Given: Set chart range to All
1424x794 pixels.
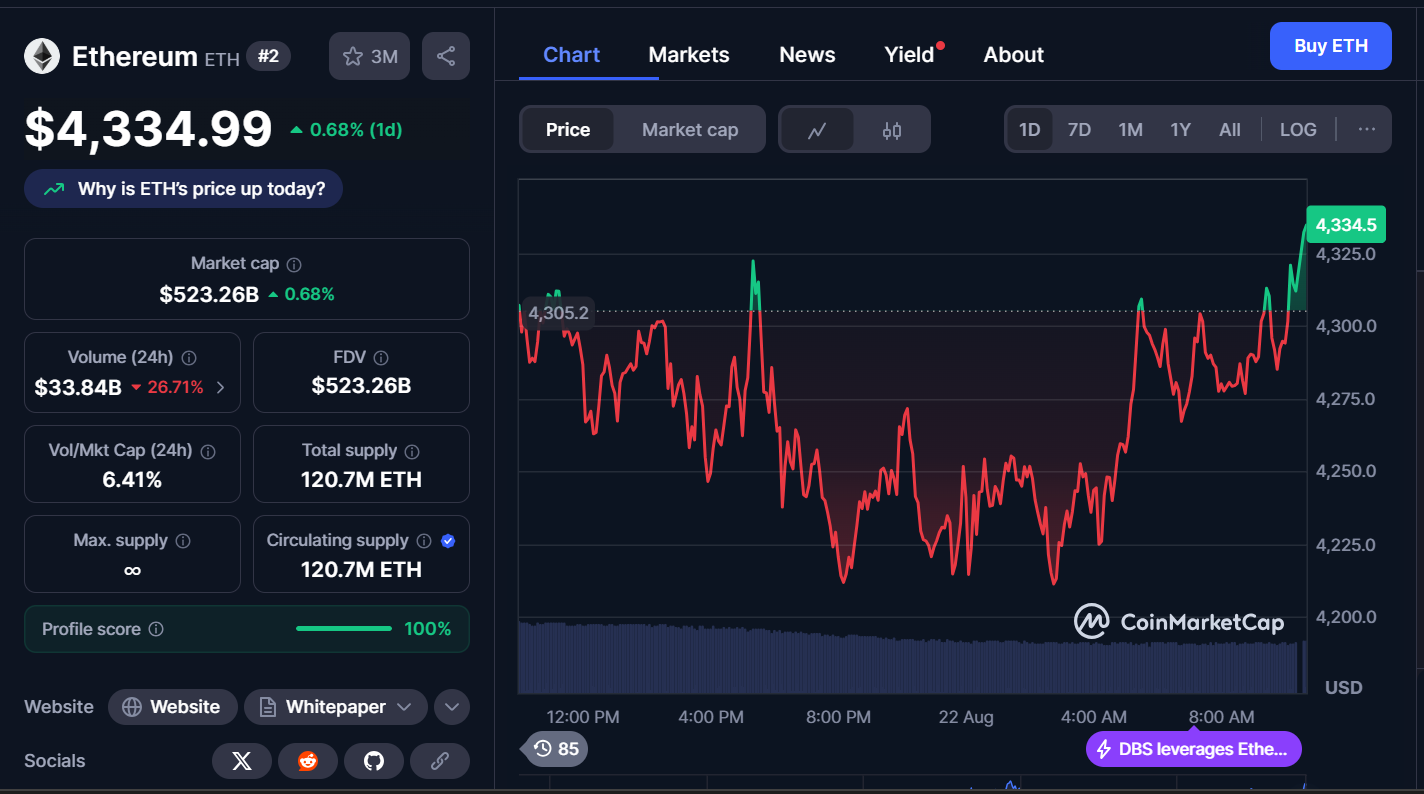Looking at the screenshot, I should click(1230, 130).
